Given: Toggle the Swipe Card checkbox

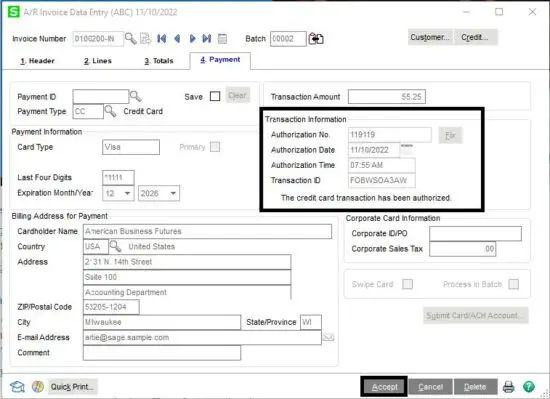Looking at the screenshot, I should 407,284.
